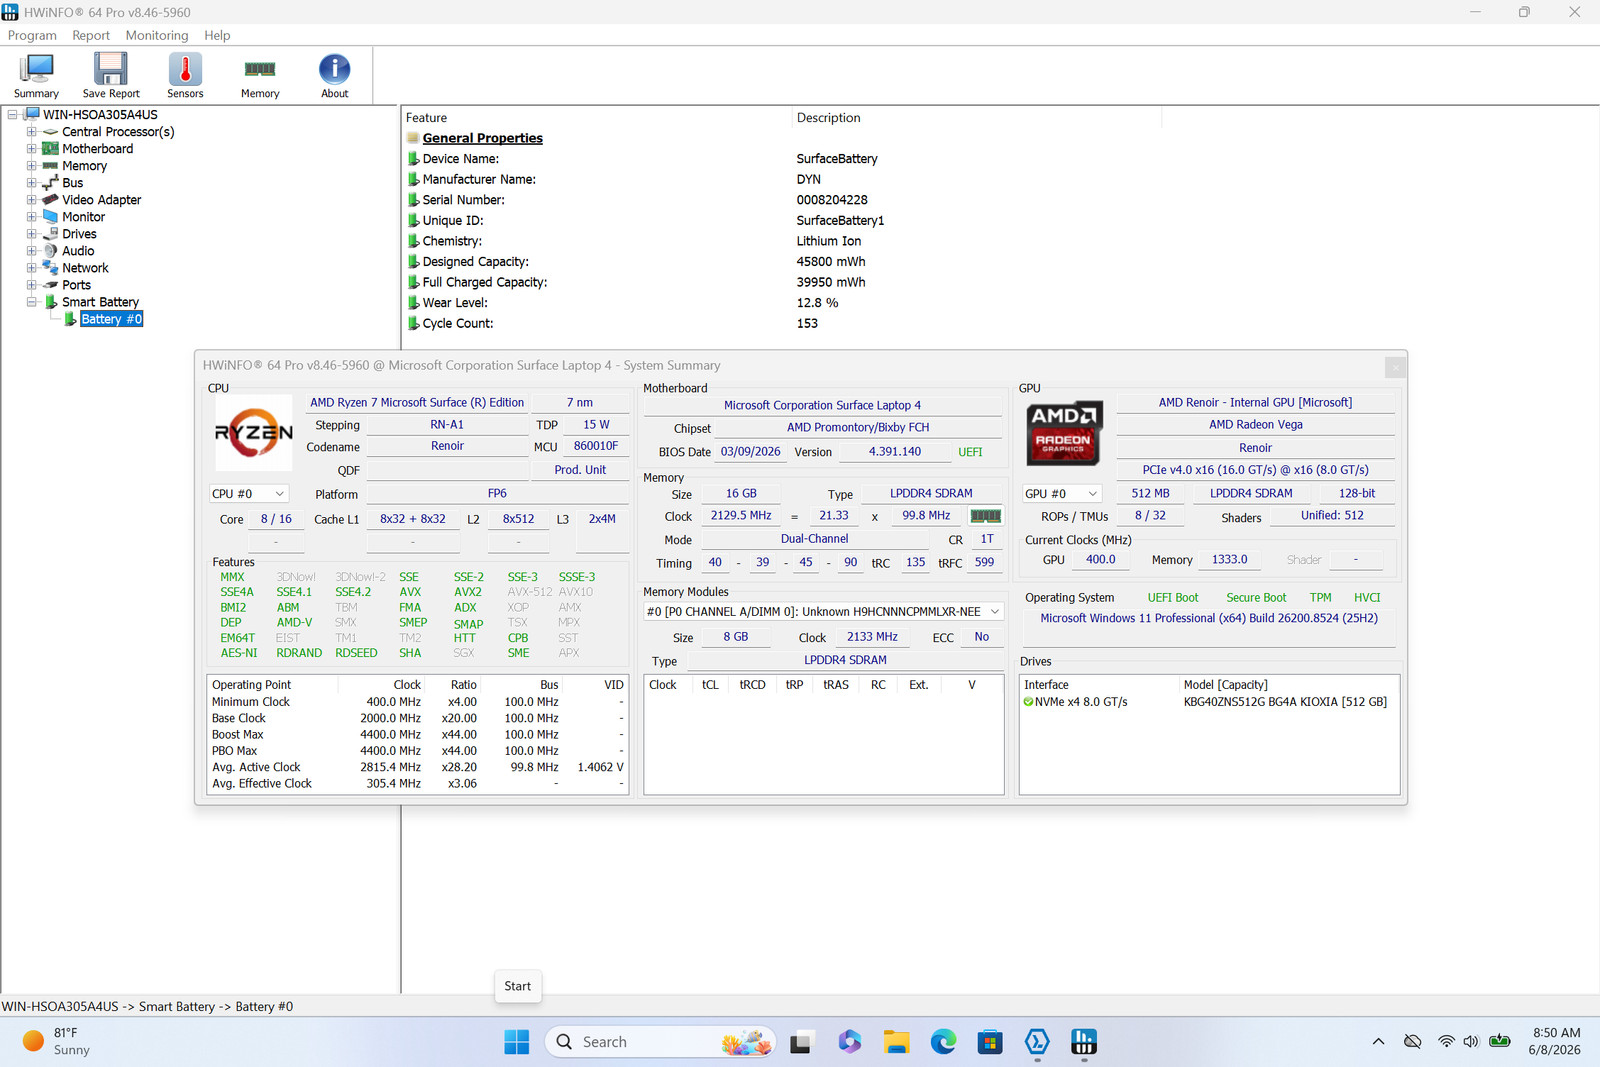The width and height of the screenshot is (1600, 1067).
Task: Open the memory module selection dropdown
Action: (824, 612)
